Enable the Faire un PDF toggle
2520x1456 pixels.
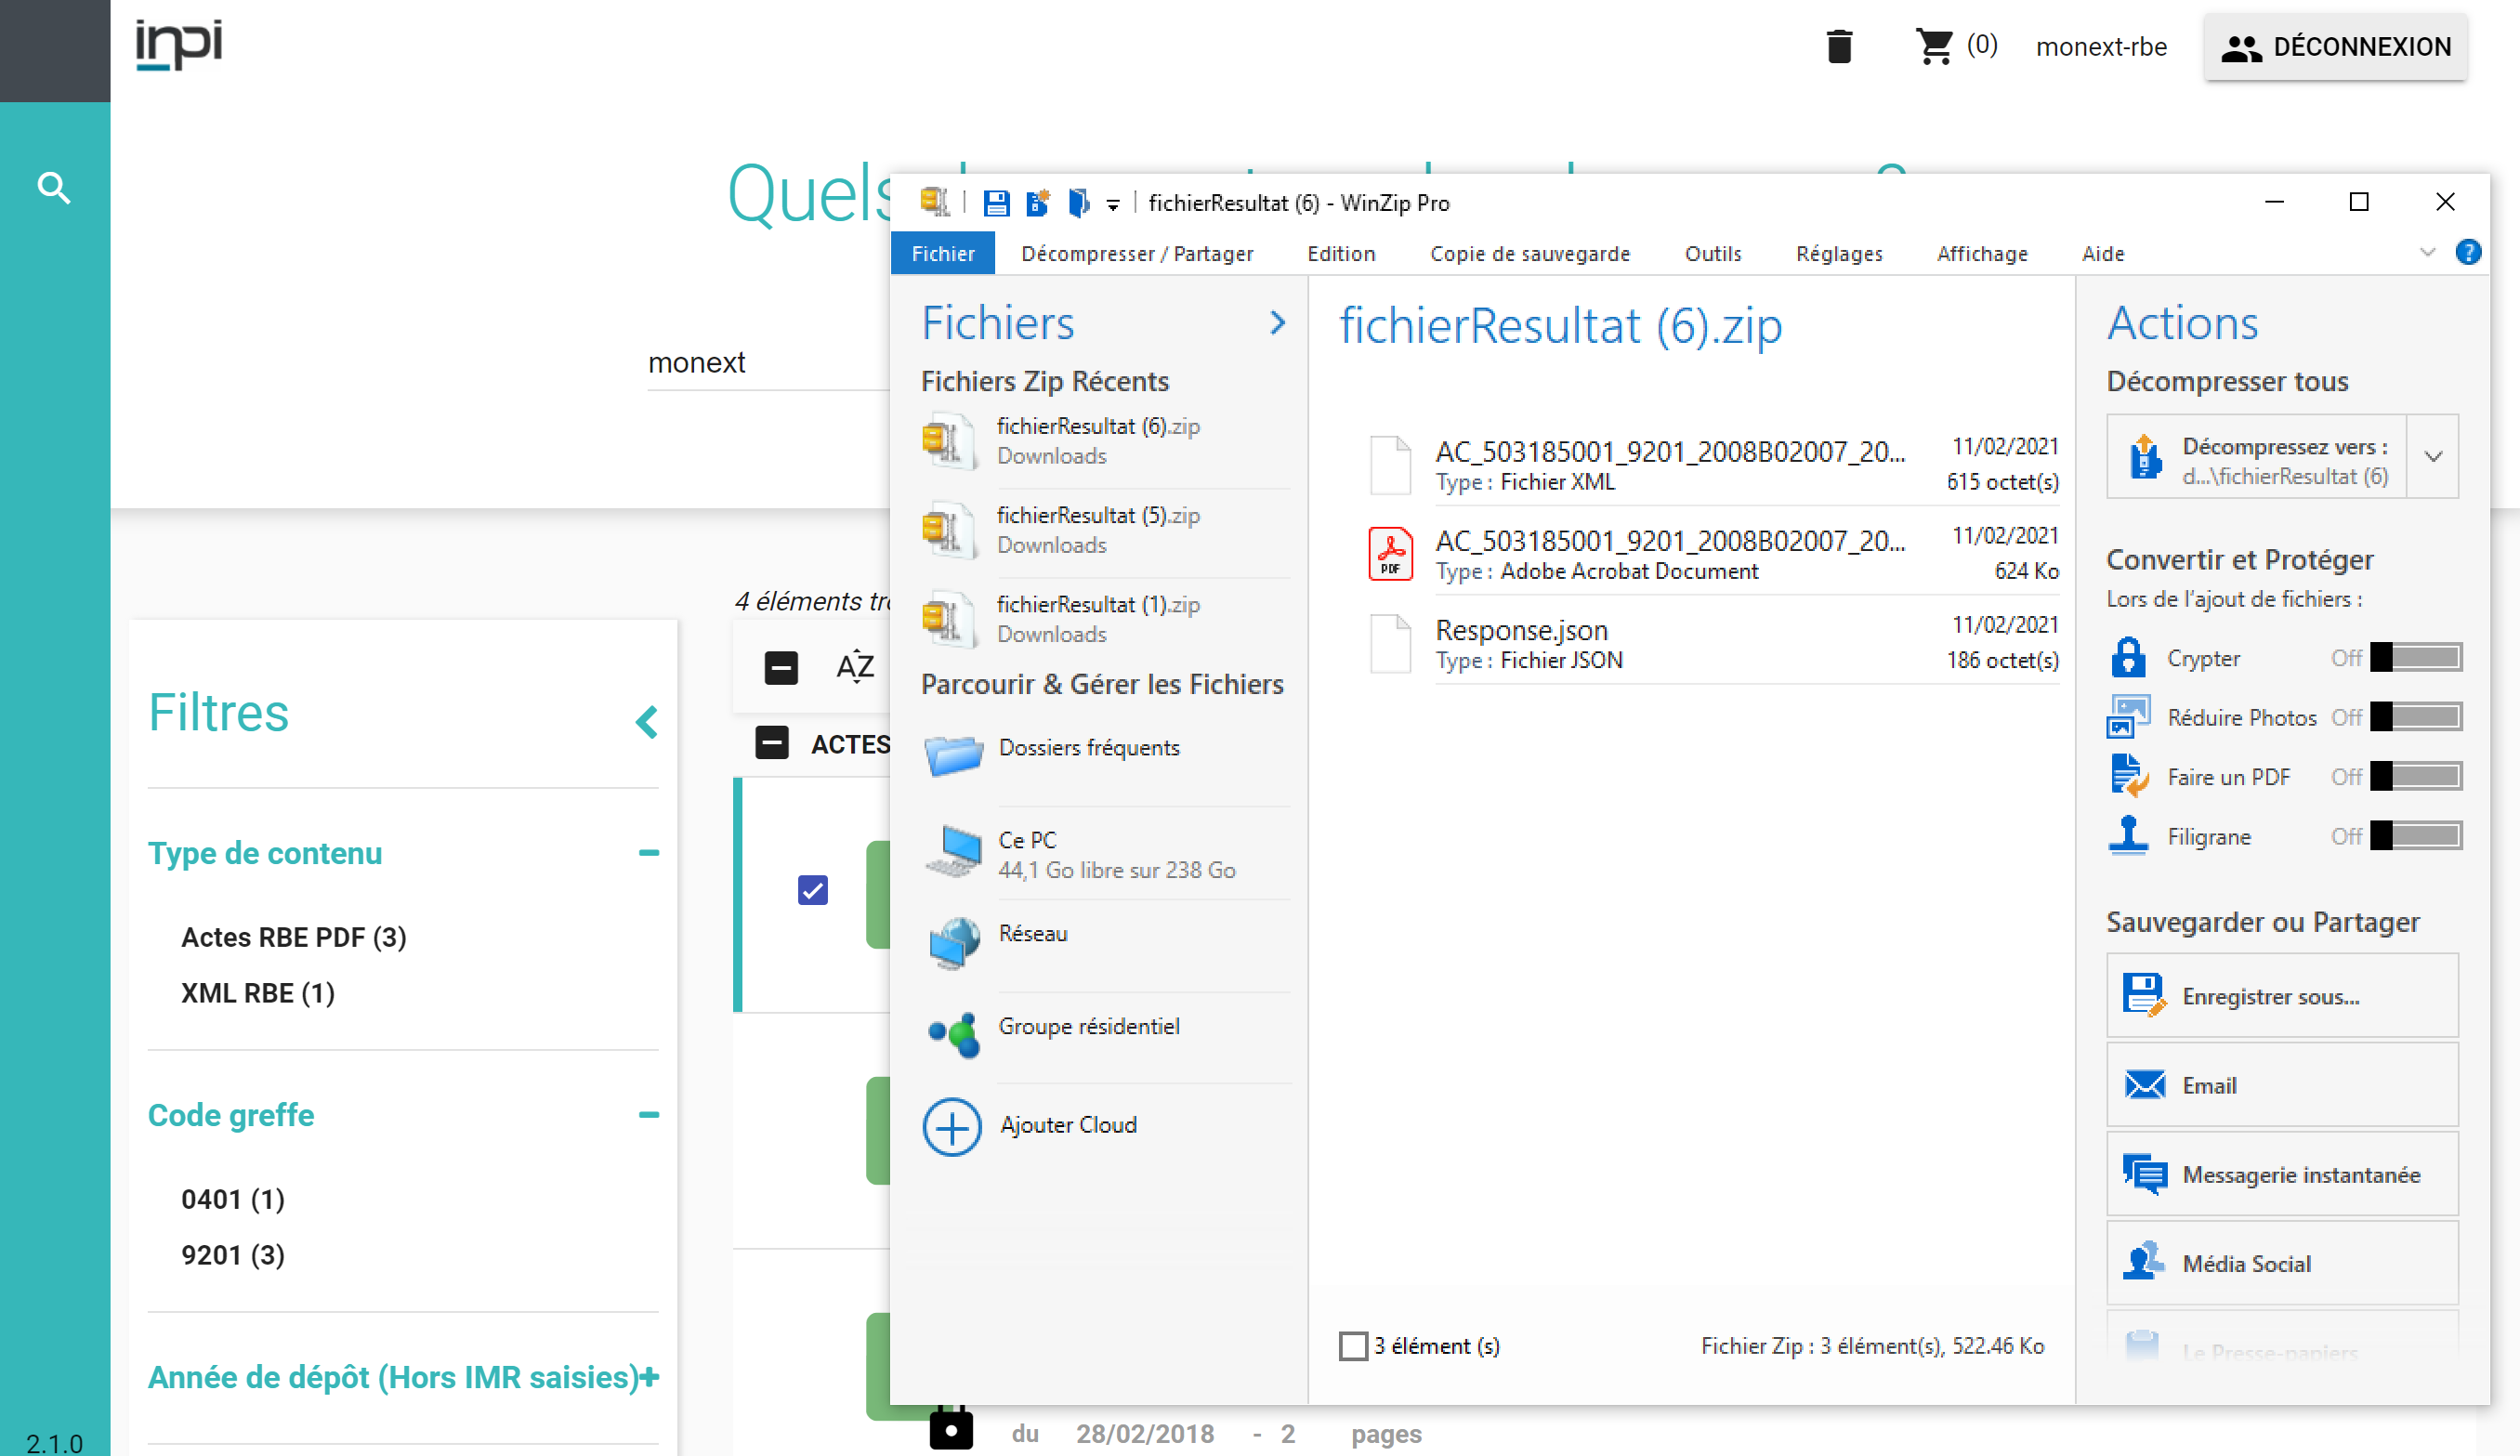tap(2415, 776)
